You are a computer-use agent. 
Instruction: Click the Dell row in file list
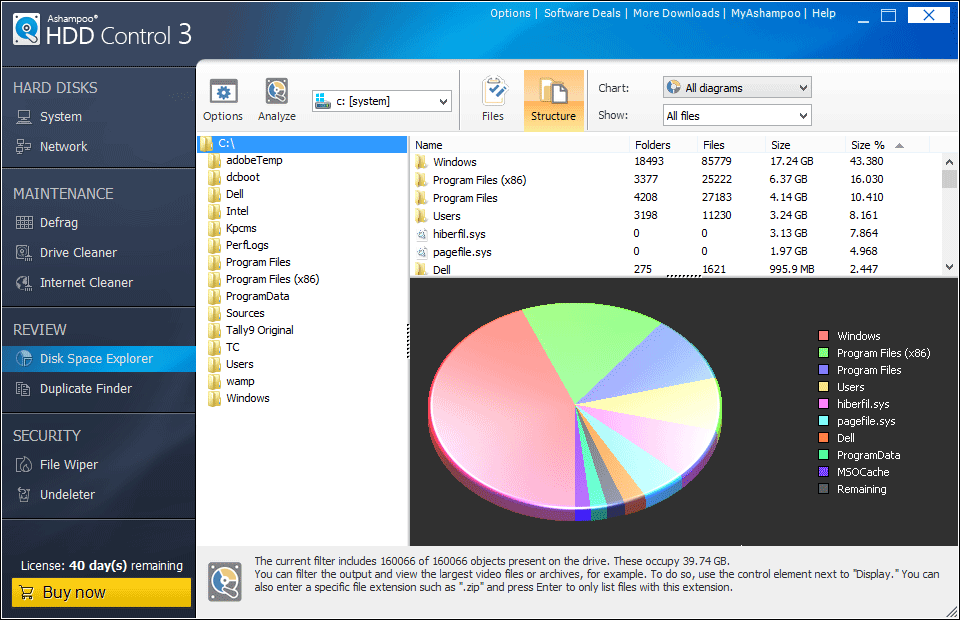(x=677, y=269)
